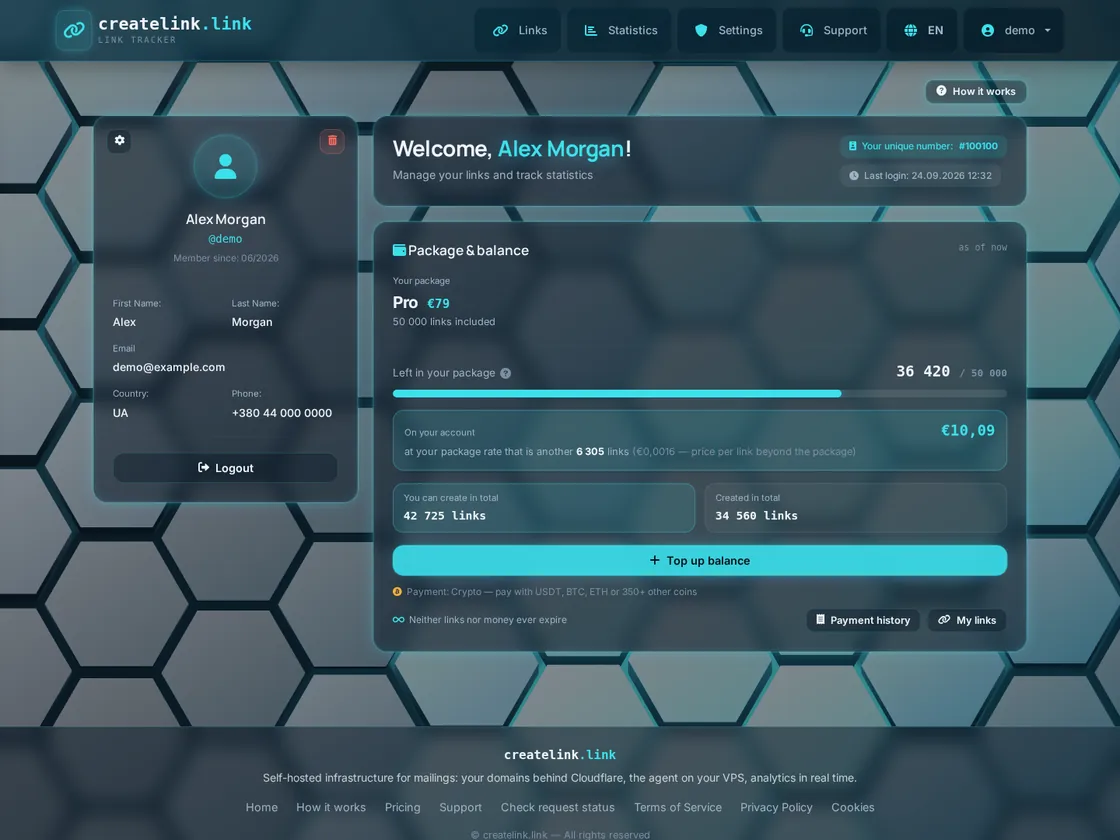The height and width of the screenshot is (840, 1120).
Task: Click the Links nav chain icon
Action: tap(500, 30)
